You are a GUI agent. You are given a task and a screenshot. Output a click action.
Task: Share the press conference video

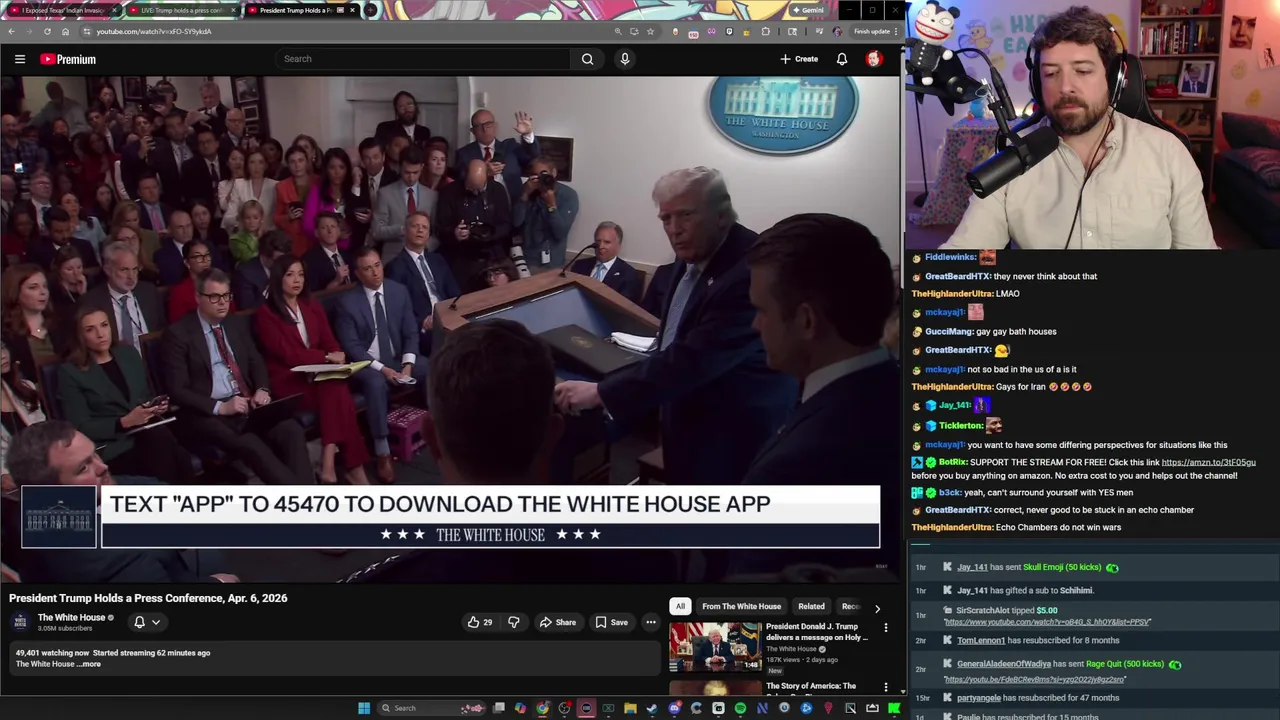[558, 622]
